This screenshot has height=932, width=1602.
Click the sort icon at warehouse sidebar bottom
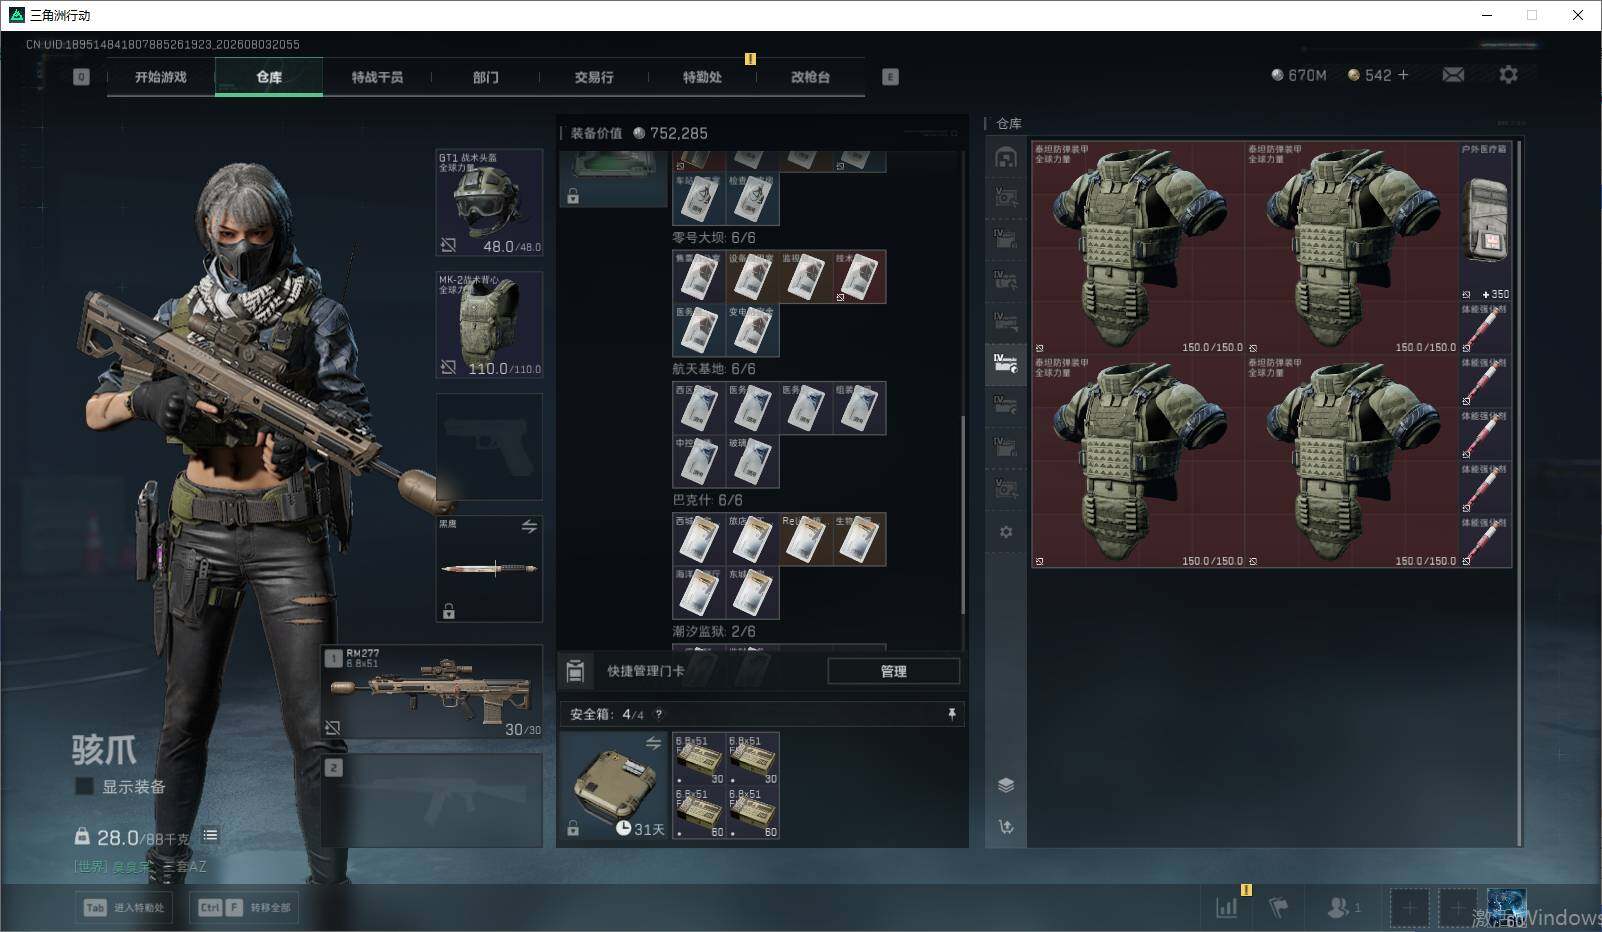(1006, 827)
